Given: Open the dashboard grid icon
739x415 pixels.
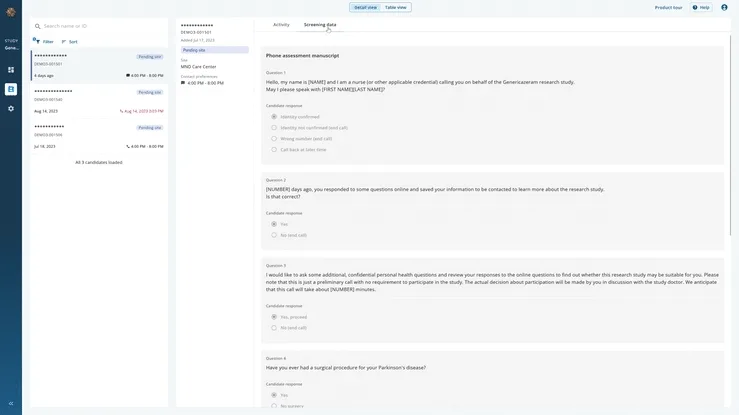Looking at the screenshot, I should [x=11, y=70].
